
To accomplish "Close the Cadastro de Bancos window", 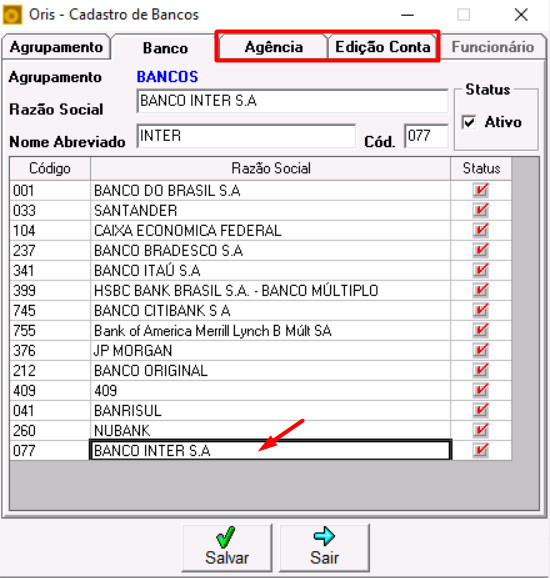I will [x=521, y=15].
